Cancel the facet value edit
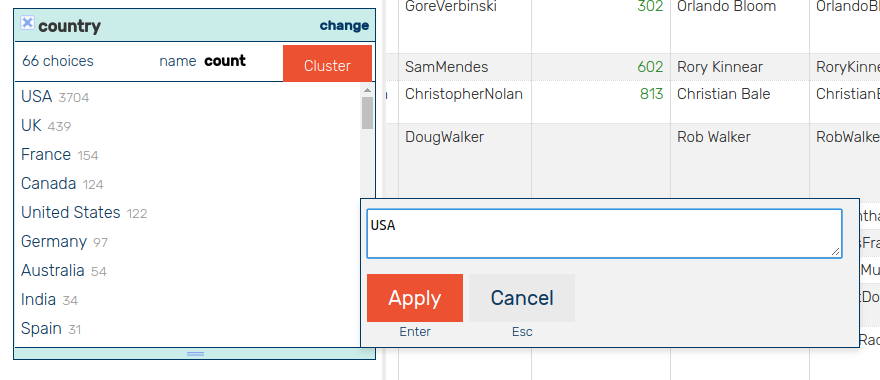The height and width of the screenshot is (380, 880). (522, 298)
